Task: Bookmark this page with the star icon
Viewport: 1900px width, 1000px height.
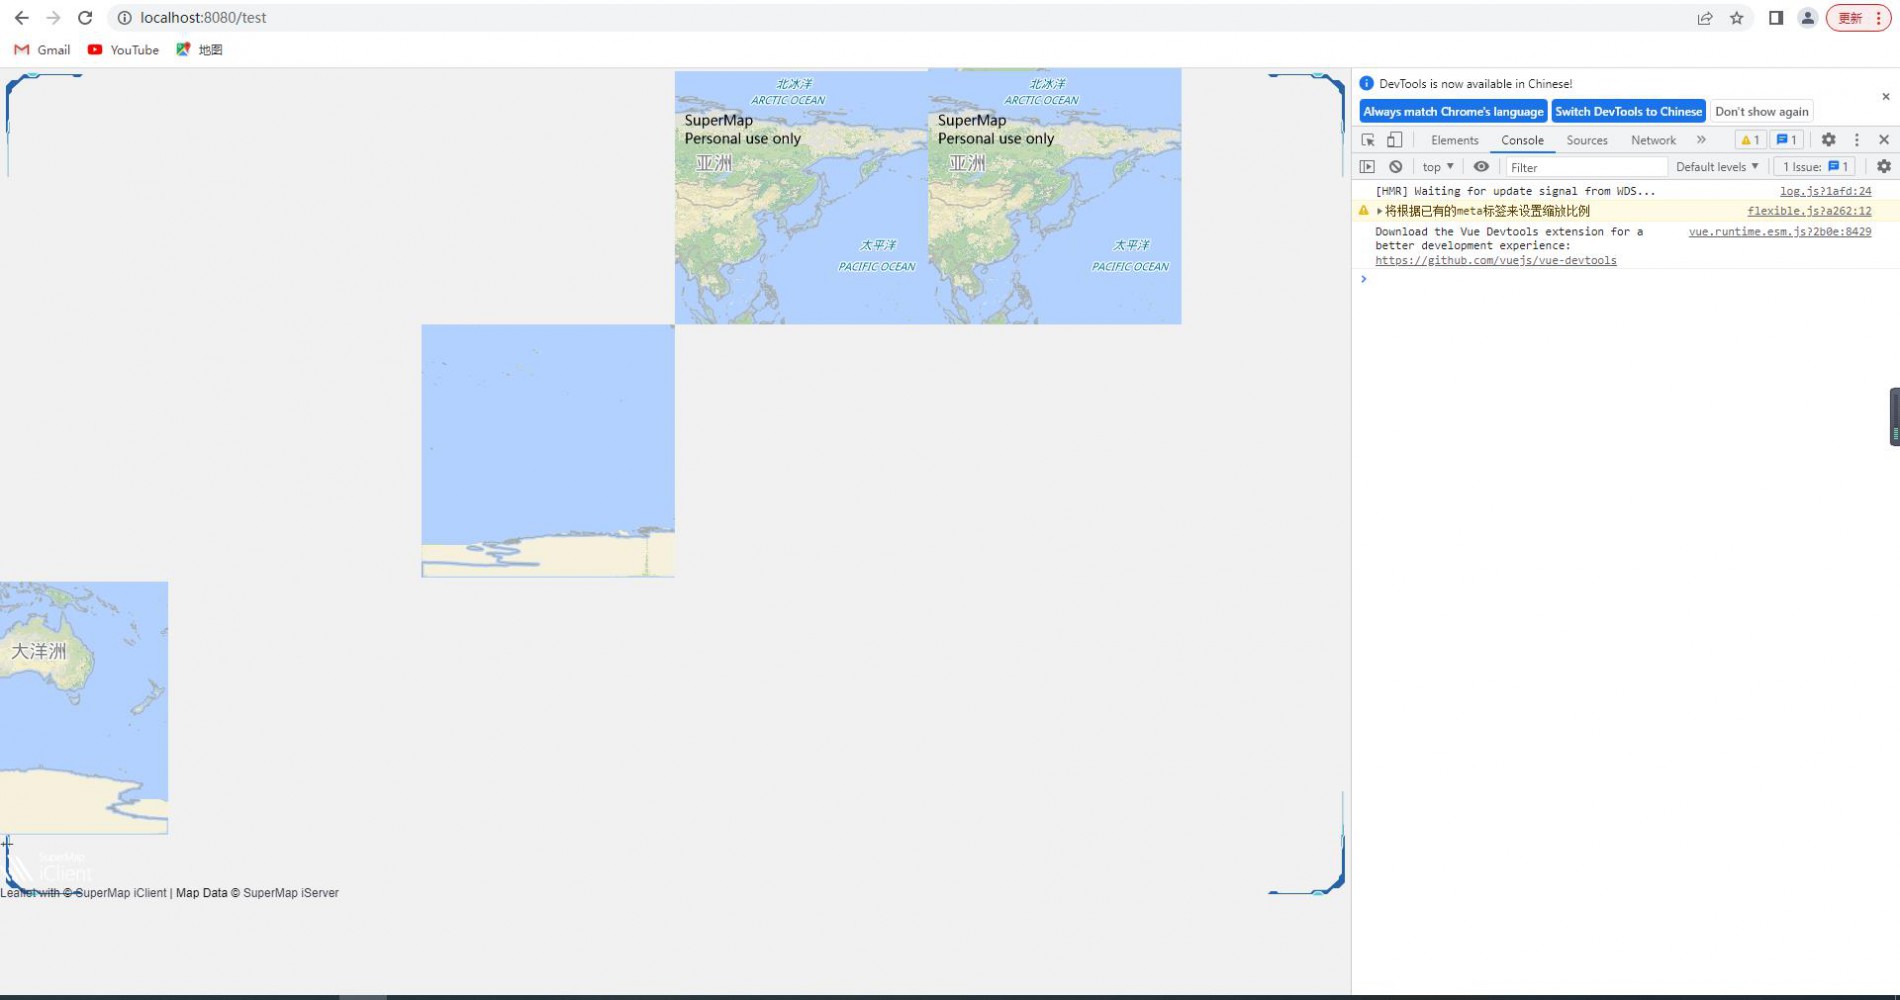Action: pos(1737,18)
